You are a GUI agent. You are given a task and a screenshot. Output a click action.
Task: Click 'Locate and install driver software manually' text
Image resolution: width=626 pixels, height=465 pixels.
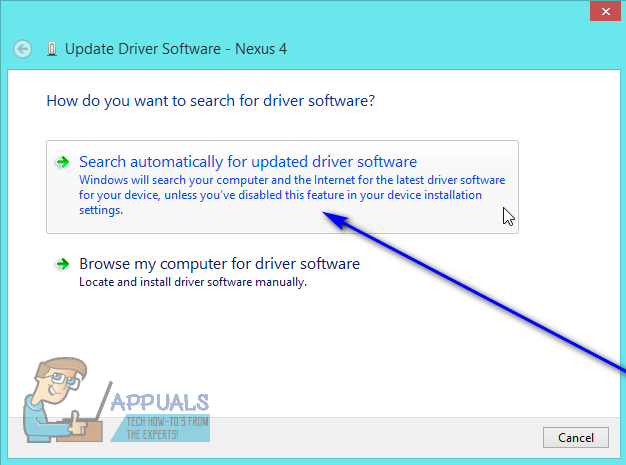pyautogui.click(x=193, y=282)
